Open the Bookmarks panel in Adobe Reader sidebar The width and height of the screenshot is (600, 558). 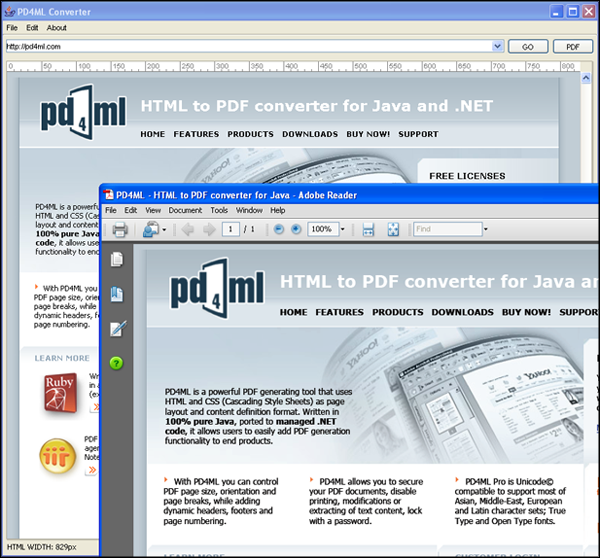pyautogui.click(x=117, y=295)
